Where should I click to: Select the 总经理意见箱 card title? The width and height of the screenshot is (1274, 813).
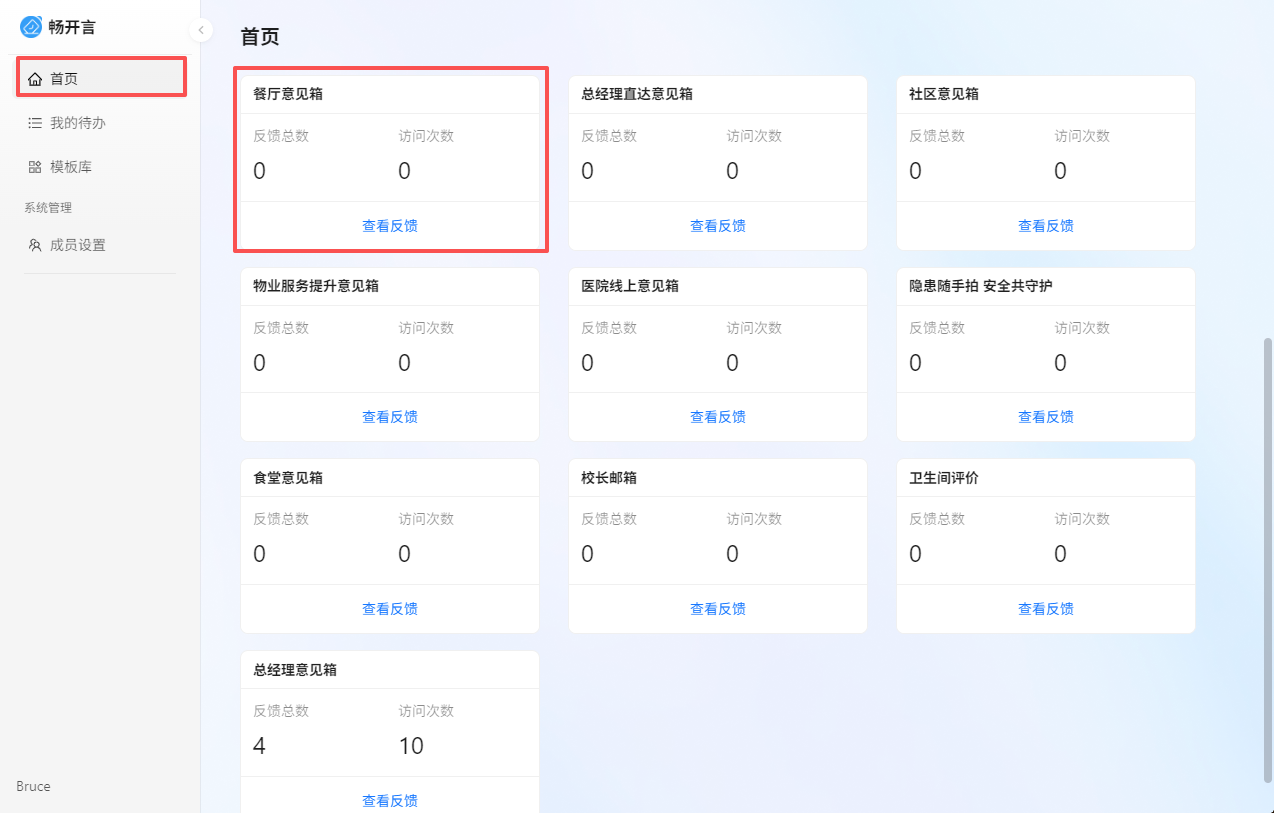pos(295,670)
